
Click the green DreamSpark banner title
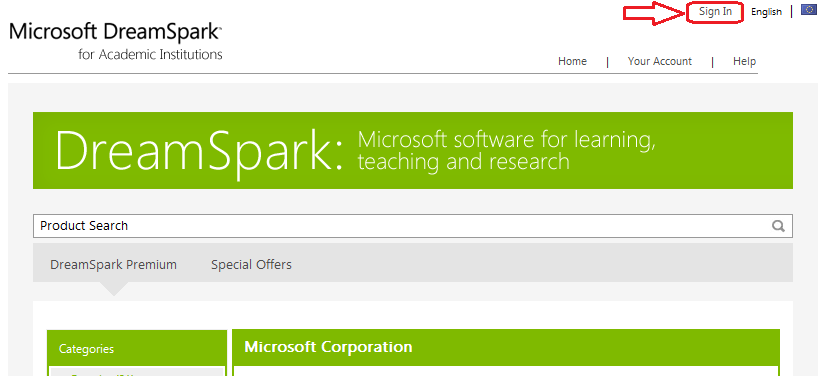[x=199, y=151]
